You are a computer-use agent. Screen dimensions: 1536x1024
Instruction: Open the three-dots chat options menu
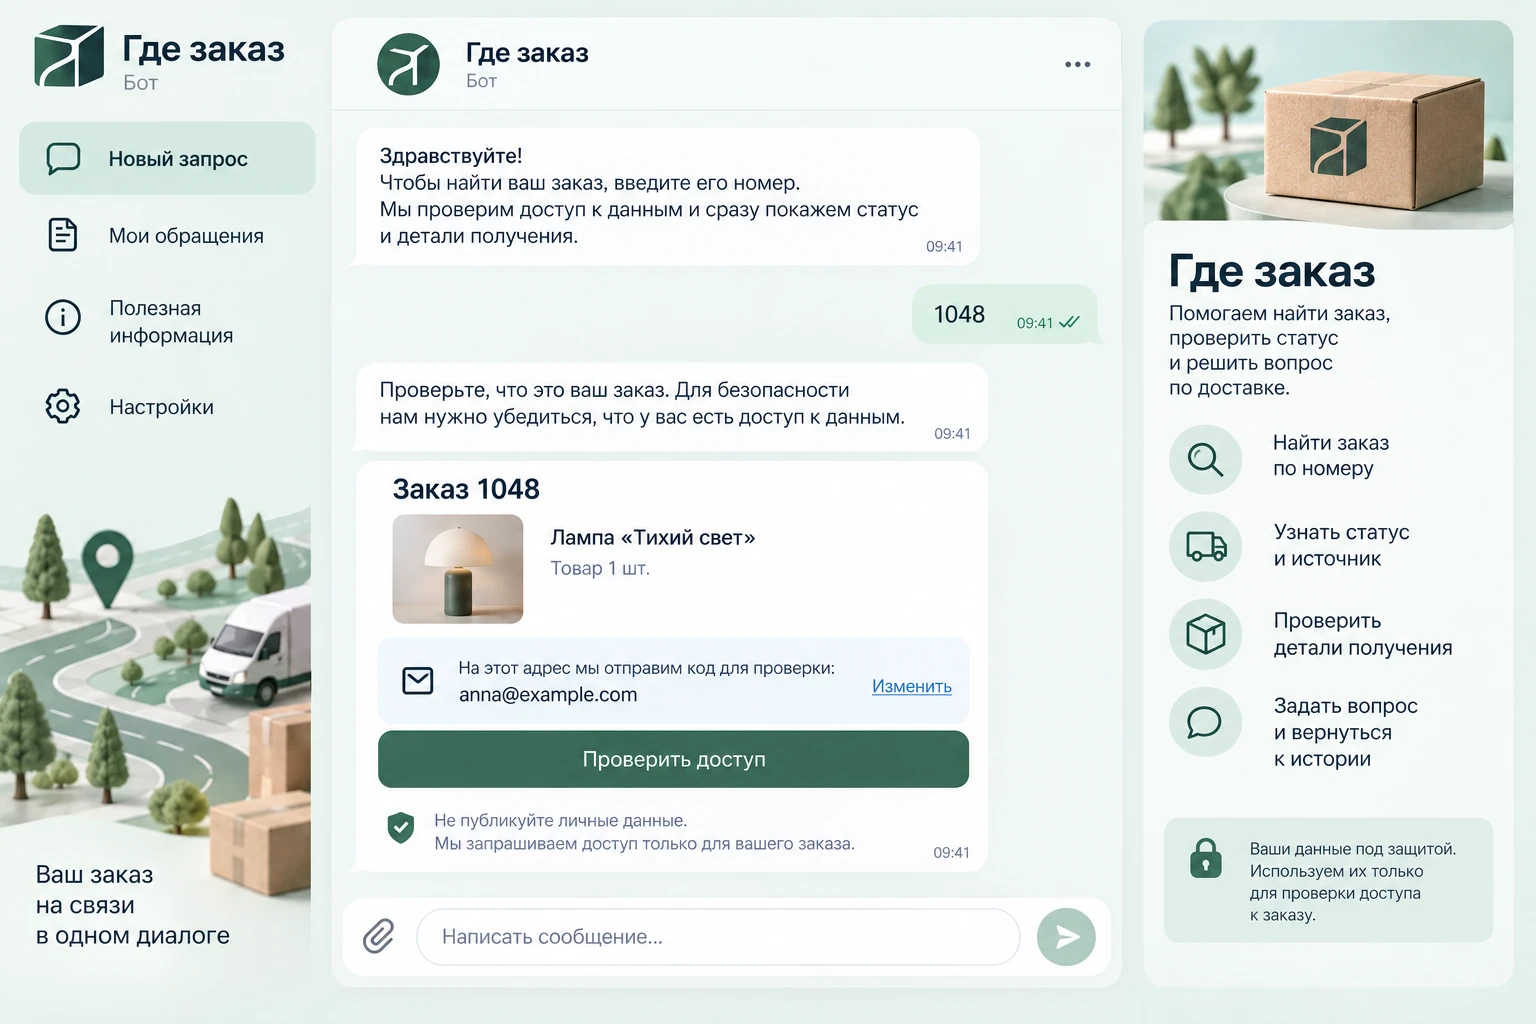point(1077,64)
